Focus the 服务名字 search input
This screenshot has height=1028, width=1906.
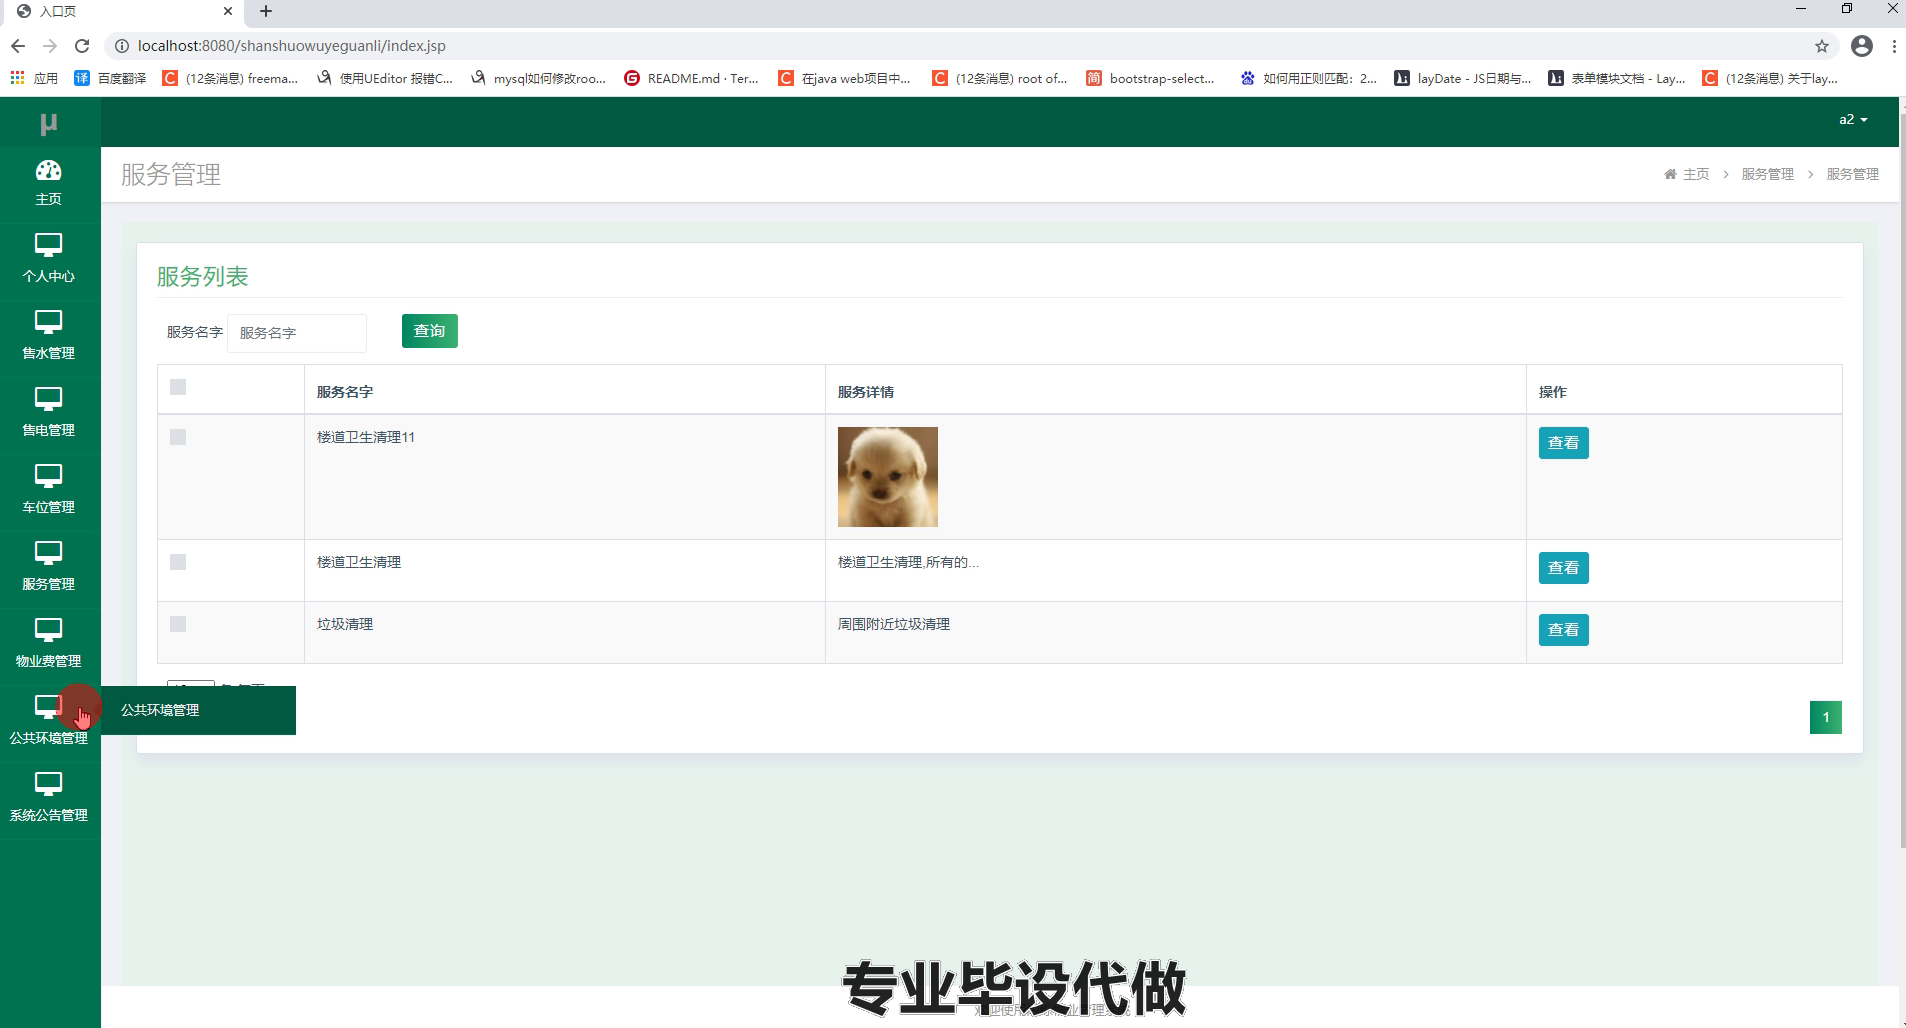[x=297, y=333]
